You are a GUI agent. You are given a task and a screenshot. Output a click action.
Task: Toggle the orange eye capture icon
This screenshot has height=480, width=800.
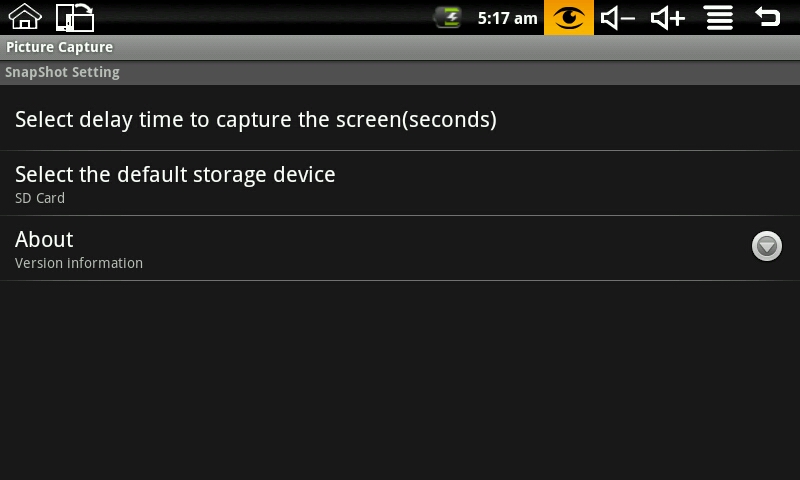[x=569, y=17]
